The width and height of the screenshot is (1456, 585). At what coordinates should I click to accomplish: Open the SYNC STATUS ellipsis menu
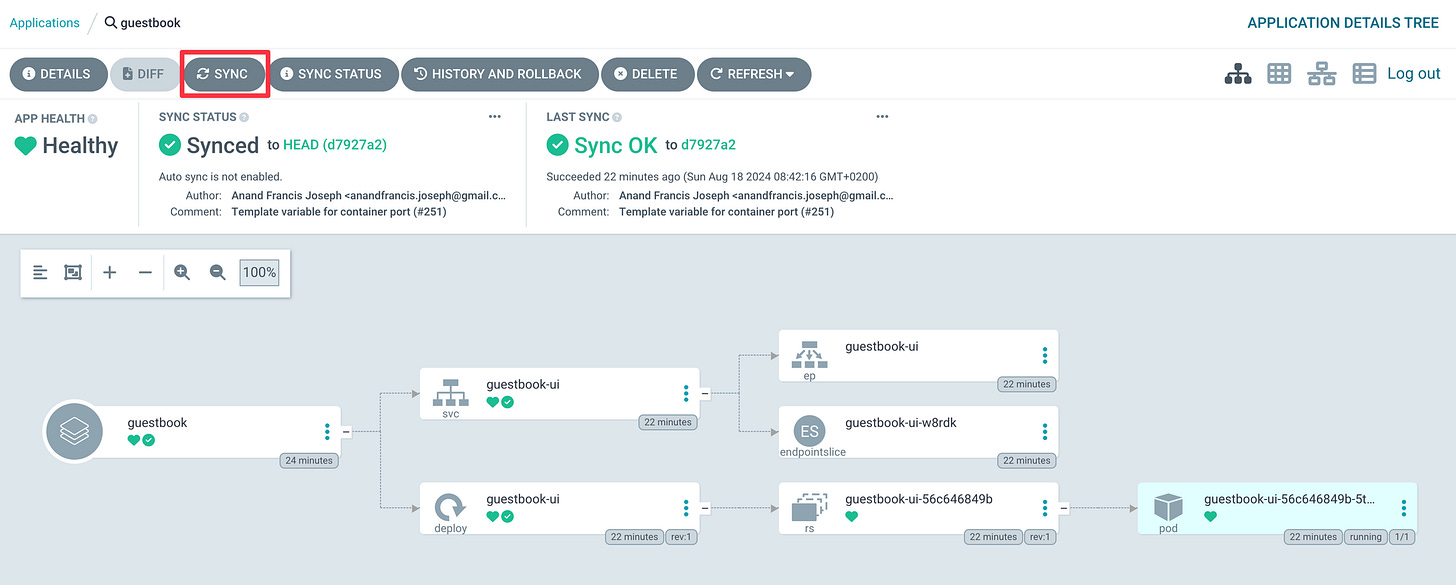click(x=494, y=116)
